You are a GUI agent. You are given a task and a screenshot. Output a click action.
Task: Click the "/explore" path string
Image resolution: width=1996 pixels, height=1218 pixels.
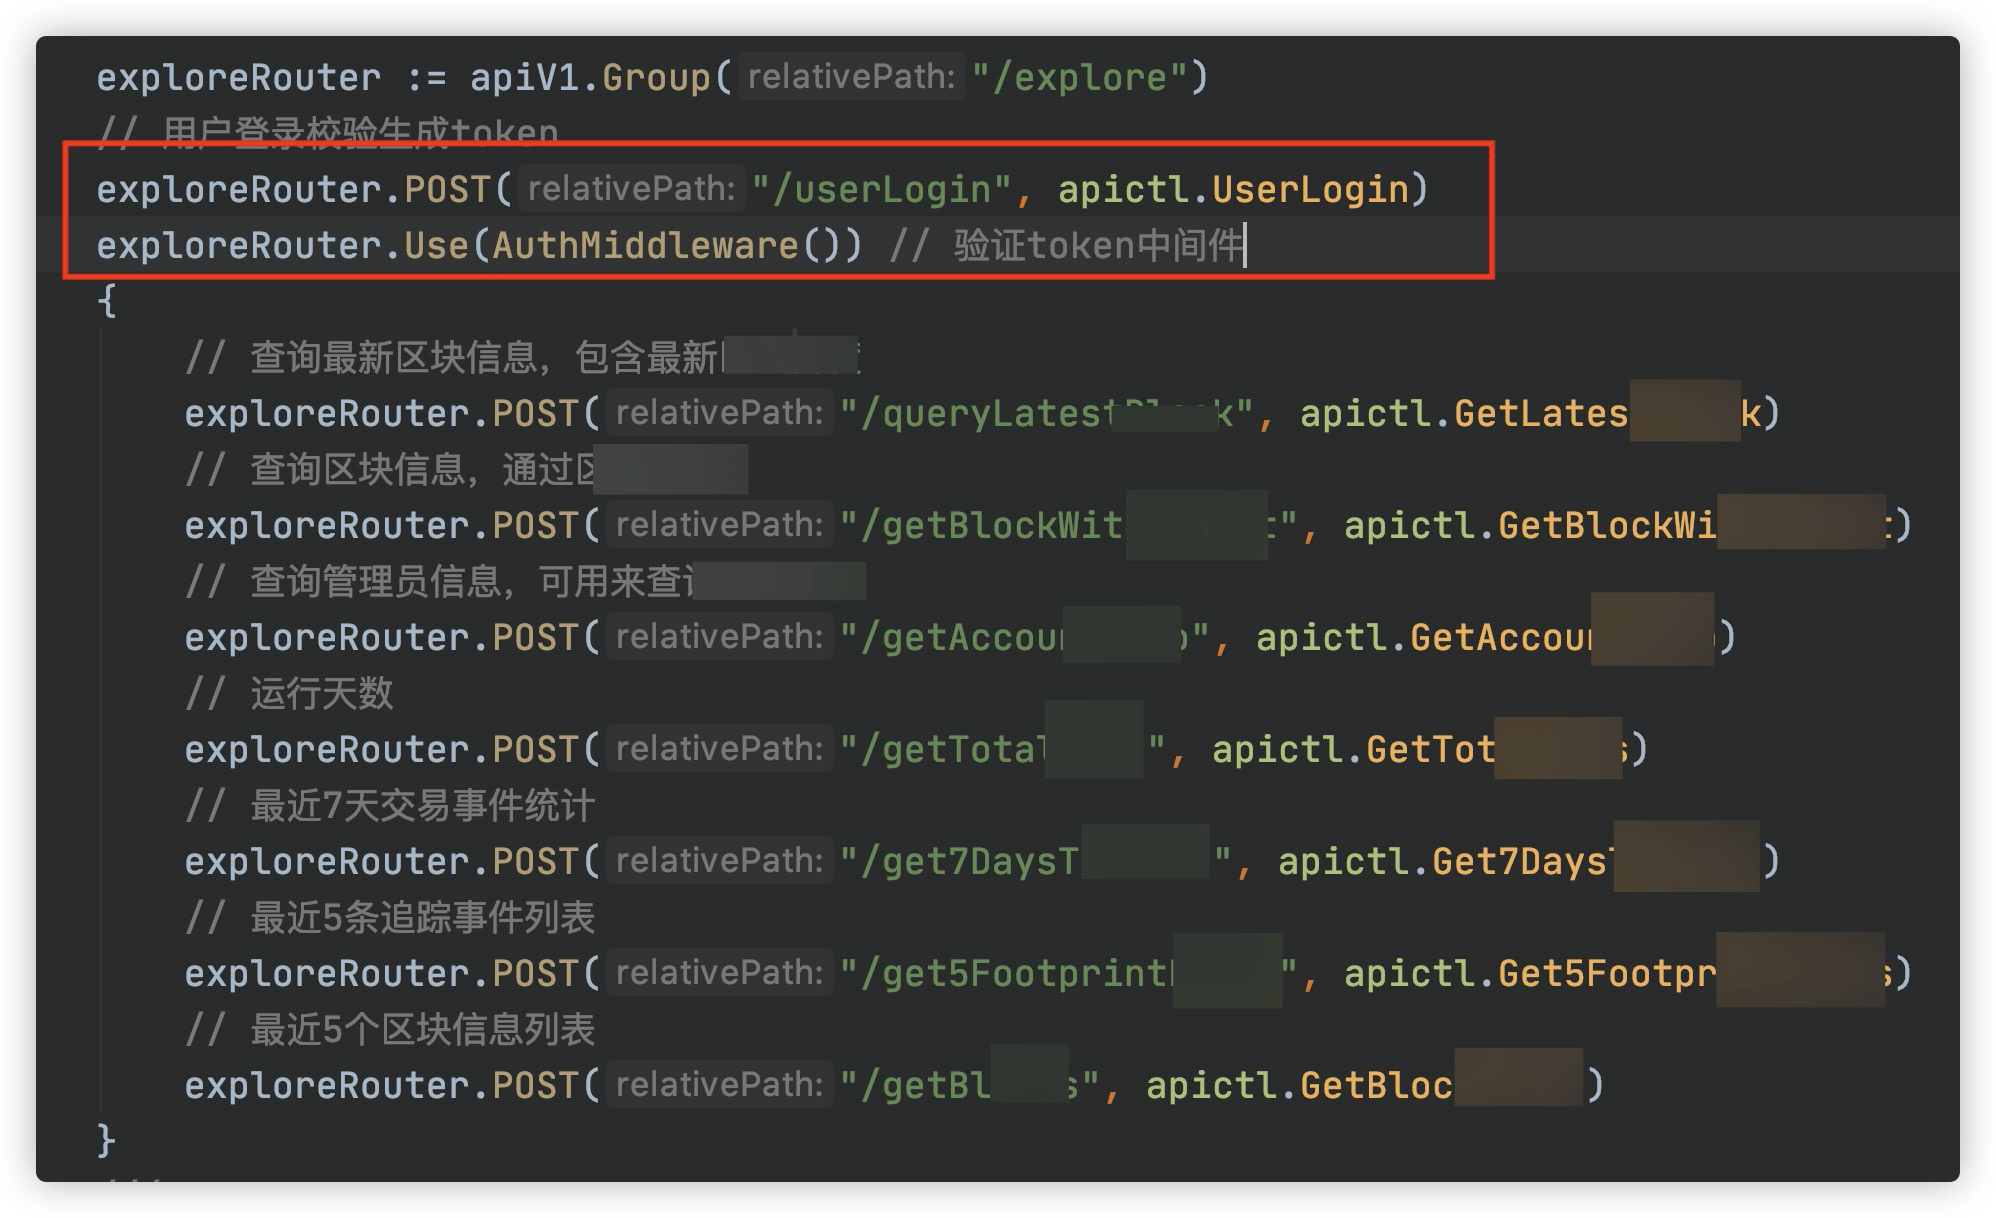1080,78
